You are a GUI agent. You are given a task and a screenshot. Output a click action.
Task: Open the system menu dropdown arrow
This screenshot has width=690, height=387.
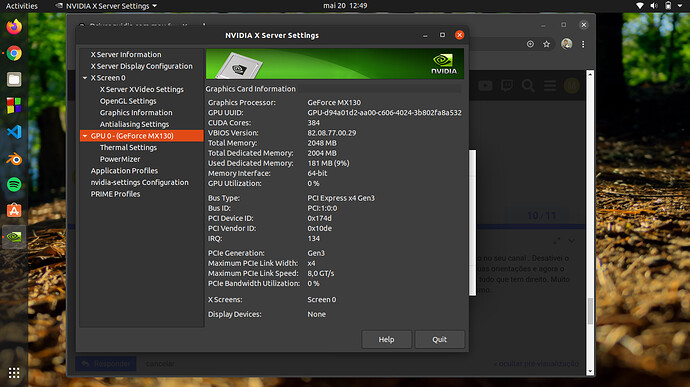680,6
